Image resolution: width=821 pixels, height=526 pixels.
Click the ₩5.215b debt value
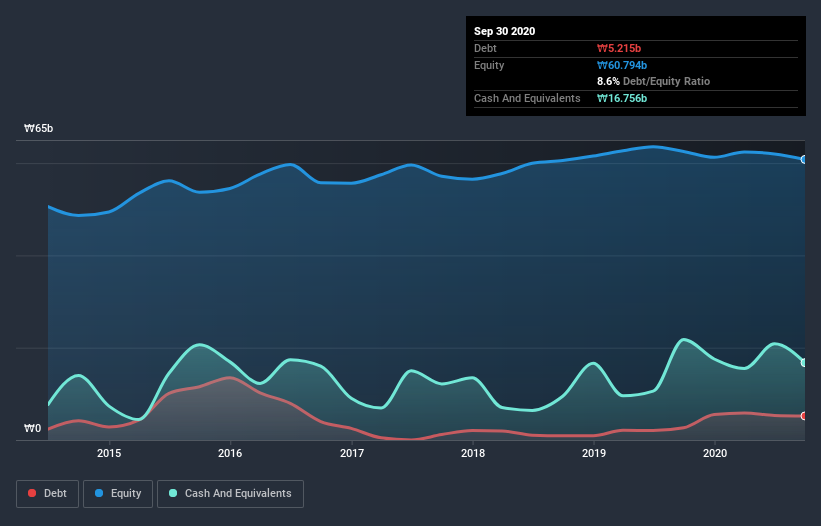click(619, 49)
